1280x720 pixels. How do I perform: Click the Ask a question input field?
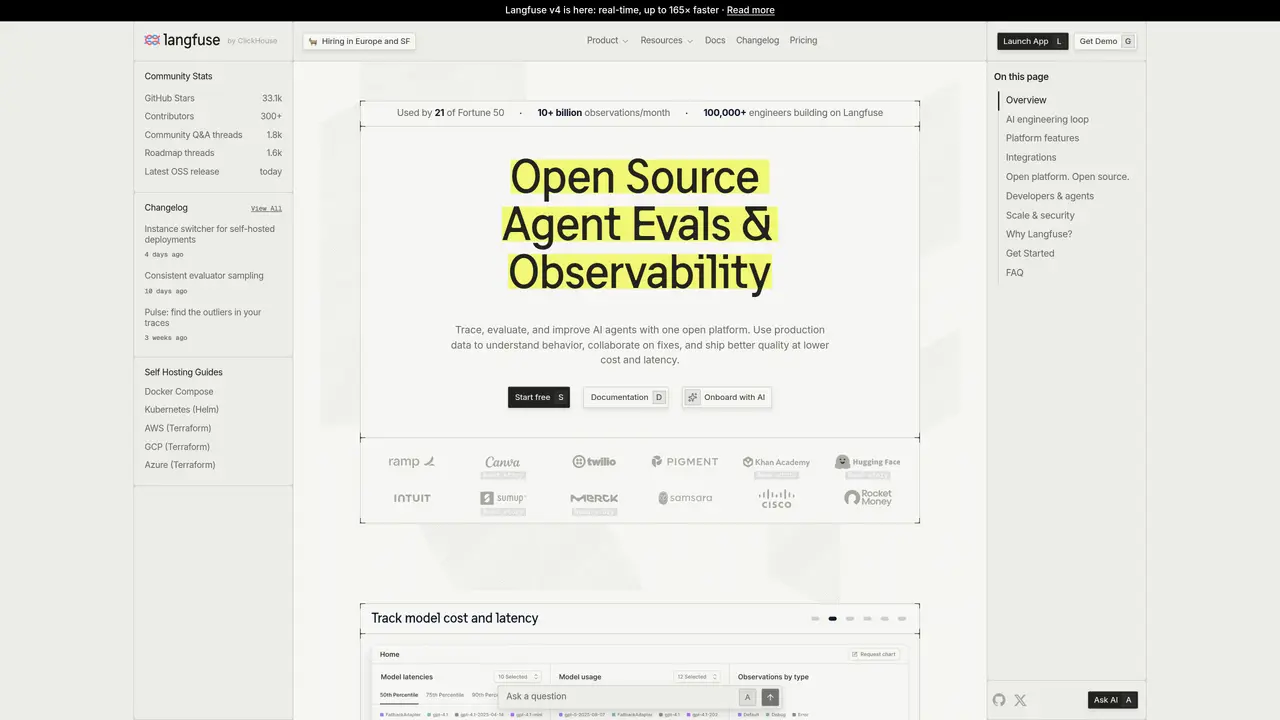(618, 697)
